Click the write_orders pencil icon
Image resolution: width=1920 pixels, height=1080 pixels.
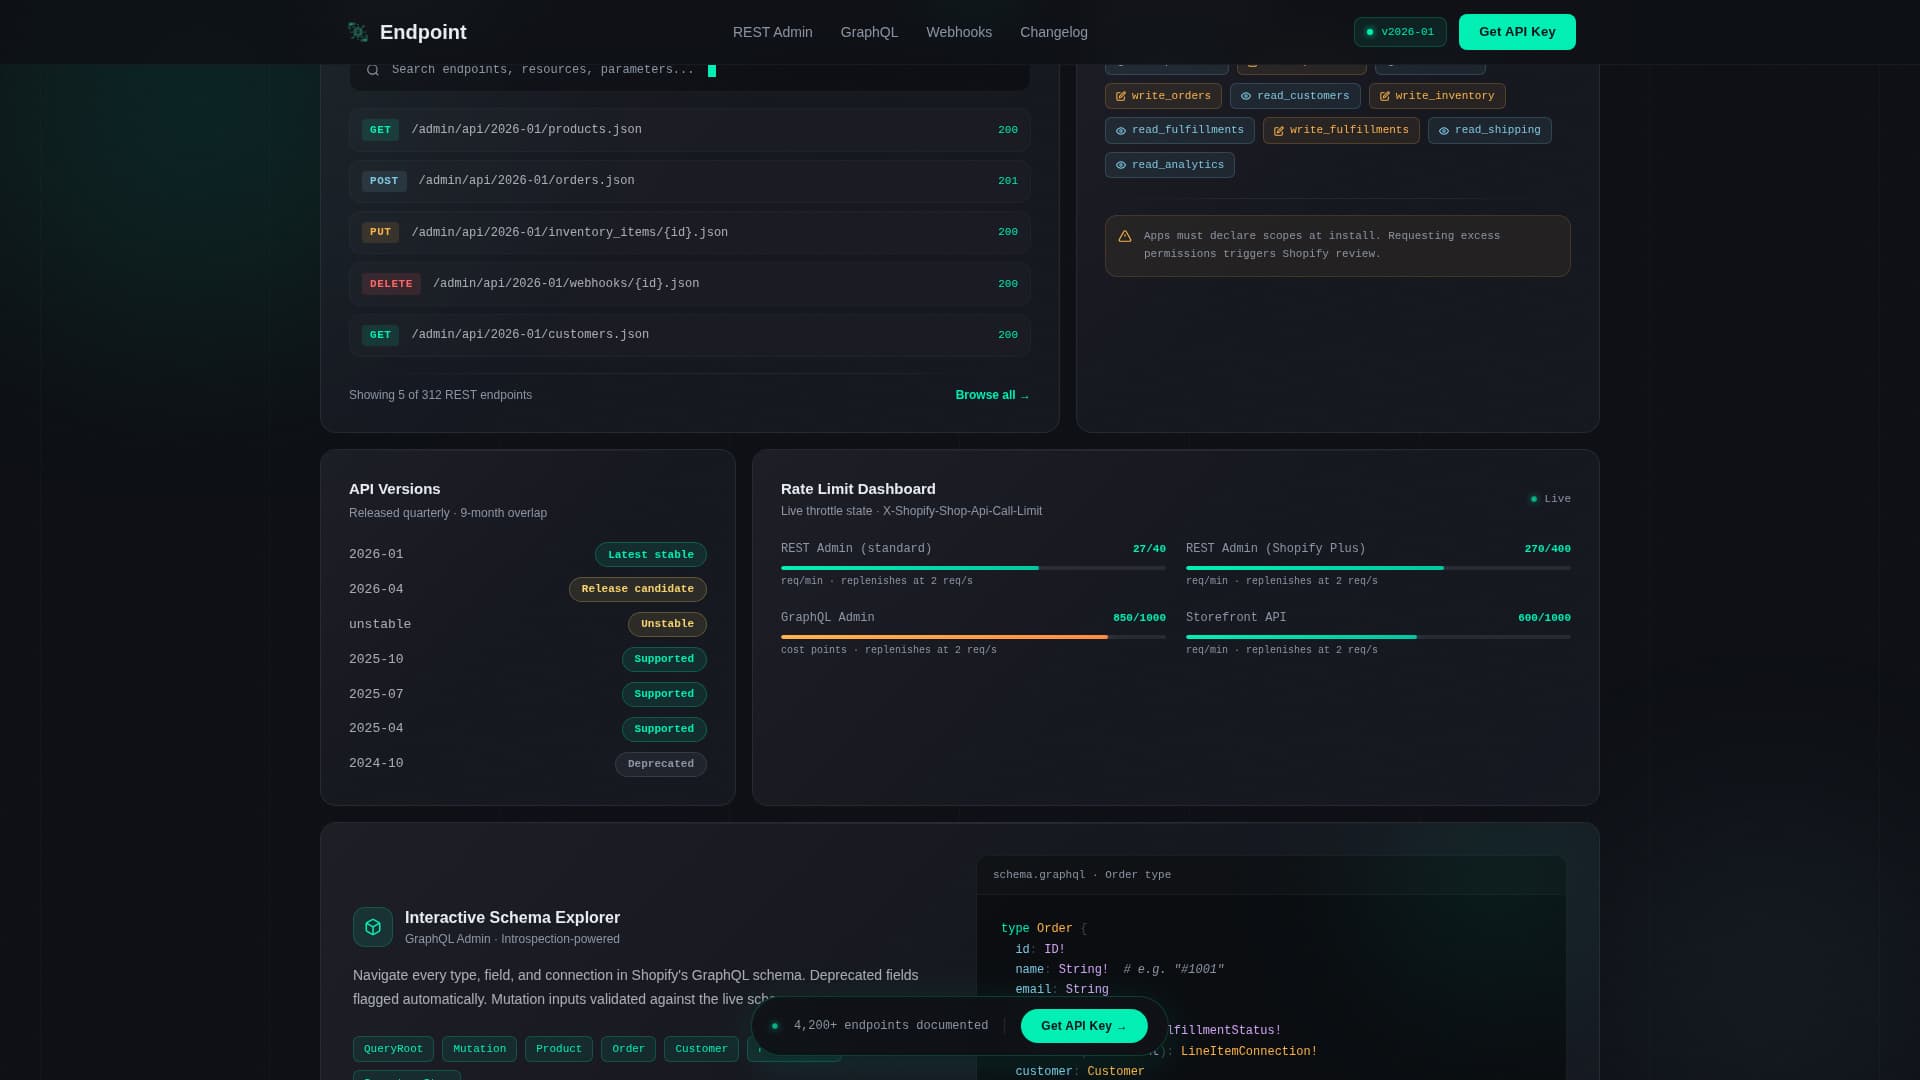[1121, 97]
